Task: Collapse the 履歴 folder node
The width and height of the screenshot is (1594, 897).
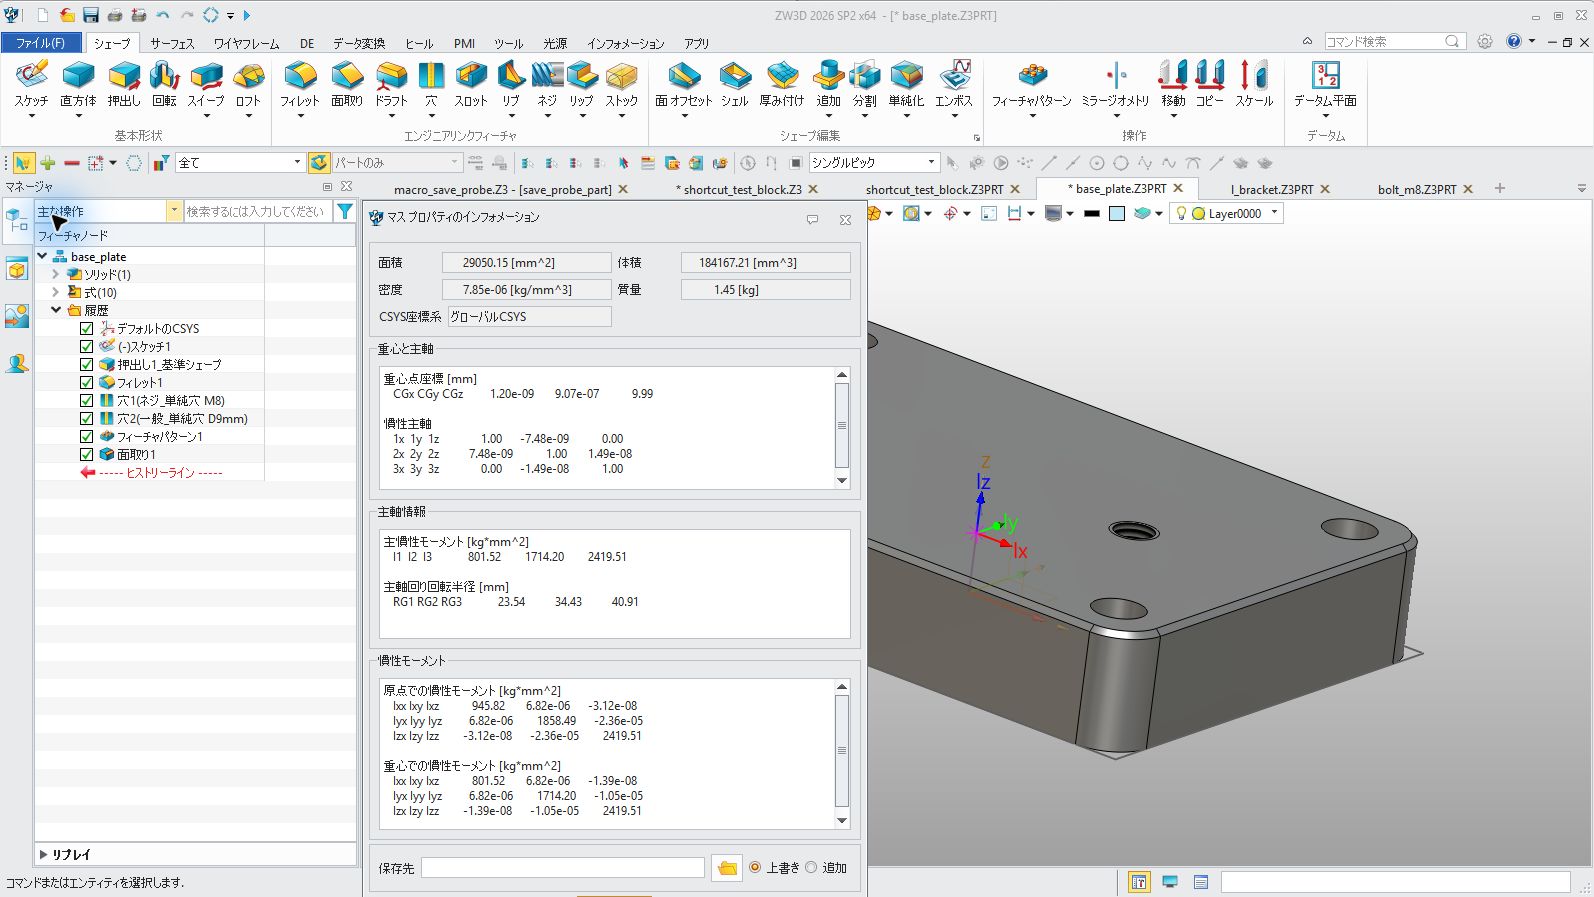Action: (x=56, y=310)
